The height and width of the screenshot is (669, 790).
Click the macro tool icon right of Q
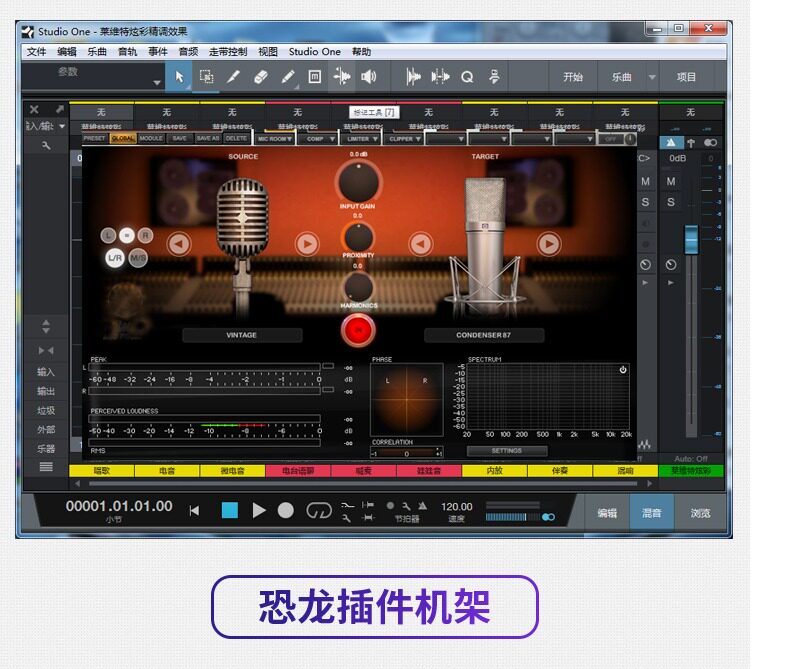494,77
